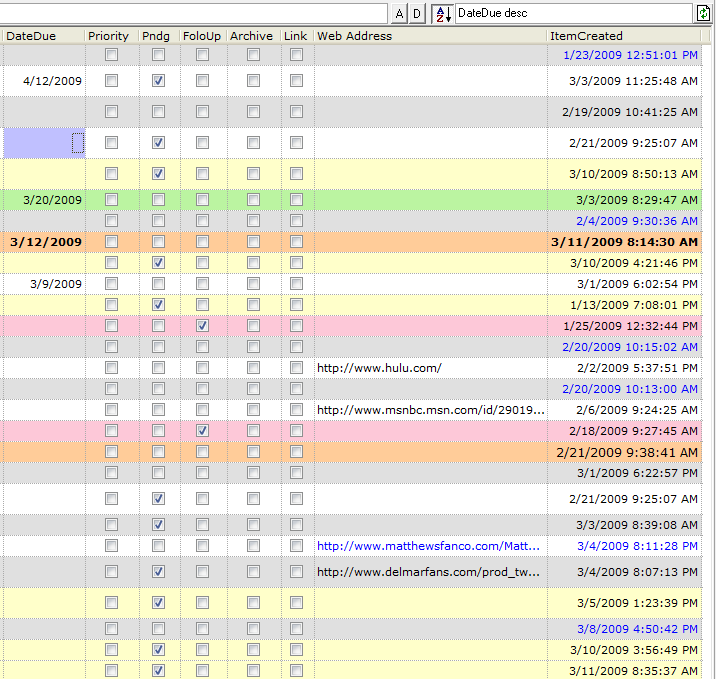716x679 pixels.
Task: Check Link in the hulu.com row
Action: 296,368
